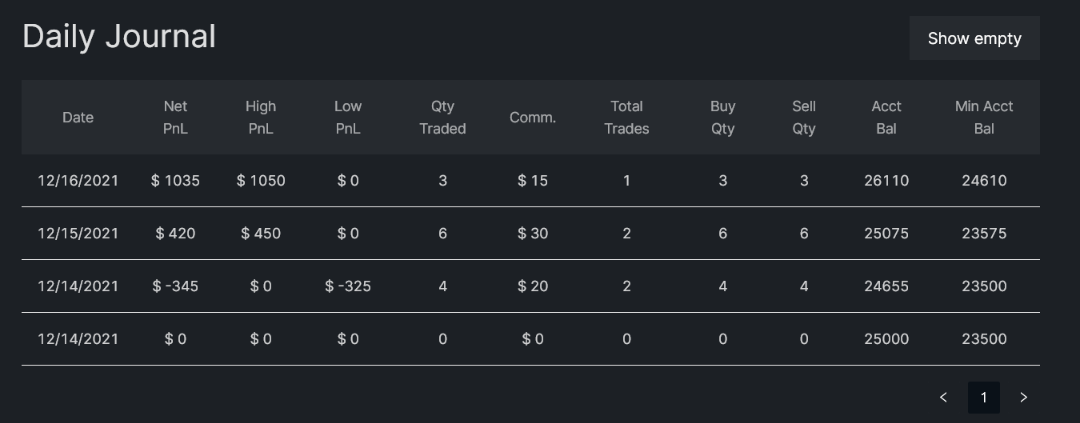Sort by the Date column header
This screenshot has width=1080, height=423.
point(78,118)
